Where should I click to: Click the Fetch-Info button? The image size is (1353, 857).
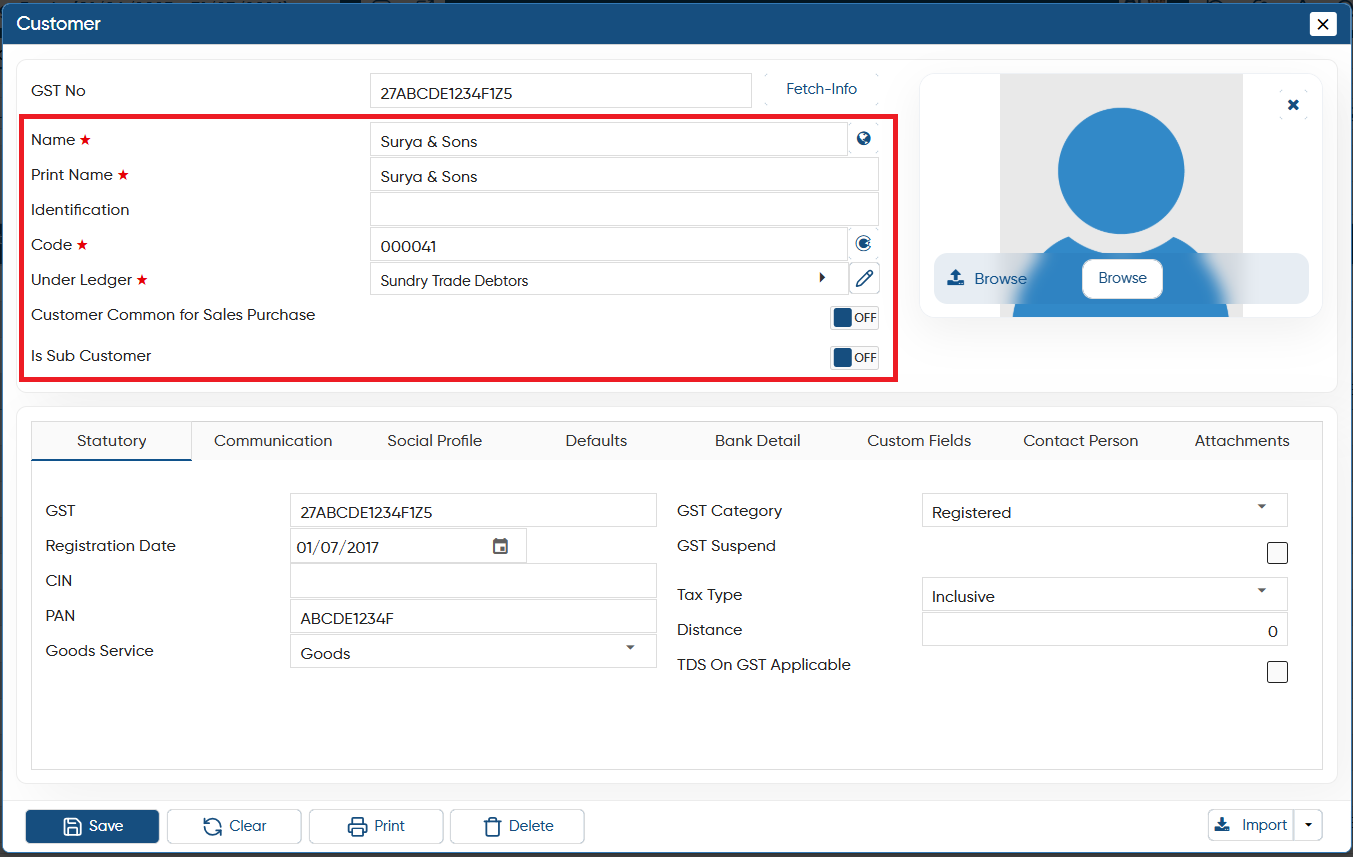click(821, 90)
